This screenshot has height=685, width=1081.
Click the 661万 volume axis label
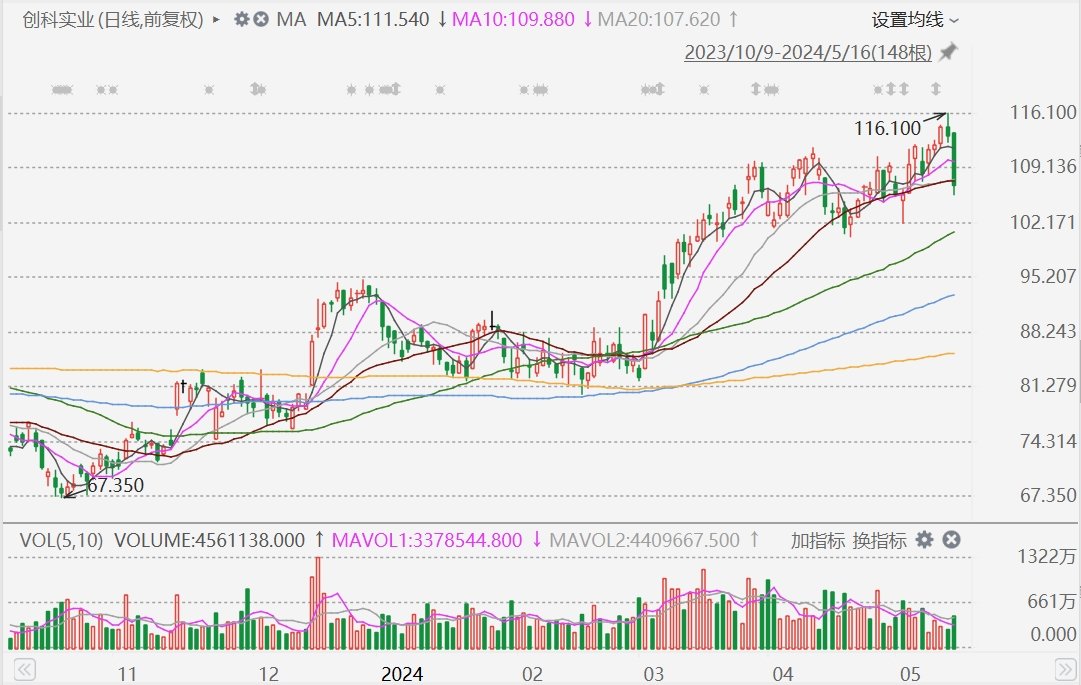coord(1051,602)
